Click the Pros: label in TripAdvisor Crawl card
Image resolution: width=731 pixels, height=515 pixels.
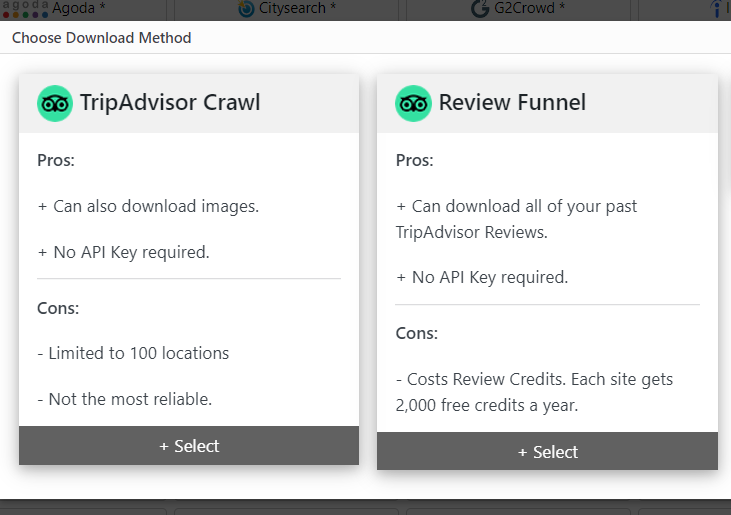[x=56, y=160]
